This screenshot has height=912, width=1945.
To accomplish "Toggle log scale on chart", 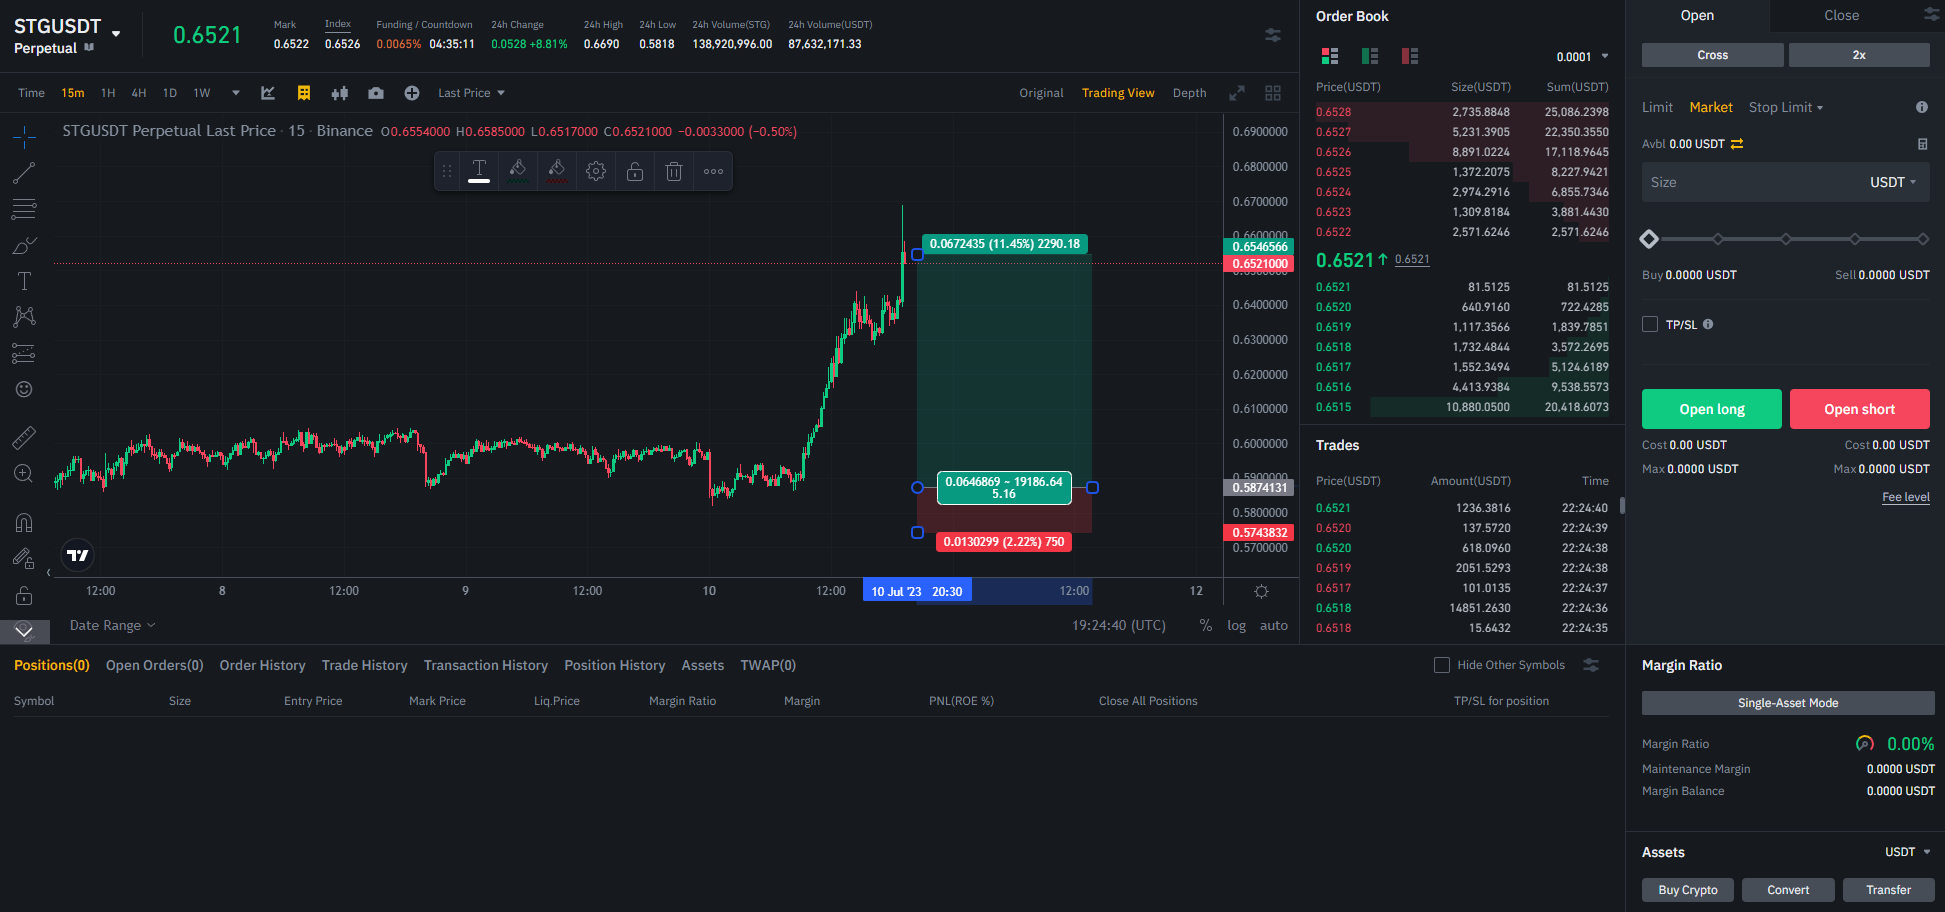I will click(1237, 625).
